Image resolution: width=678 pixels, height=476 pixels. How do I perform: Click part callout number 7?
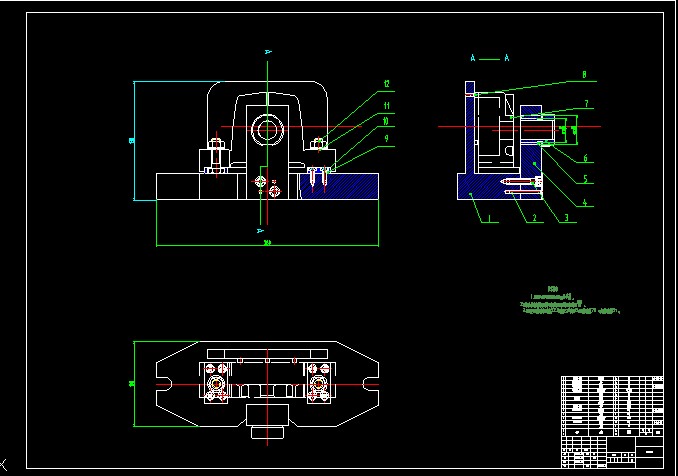point(586,104)
